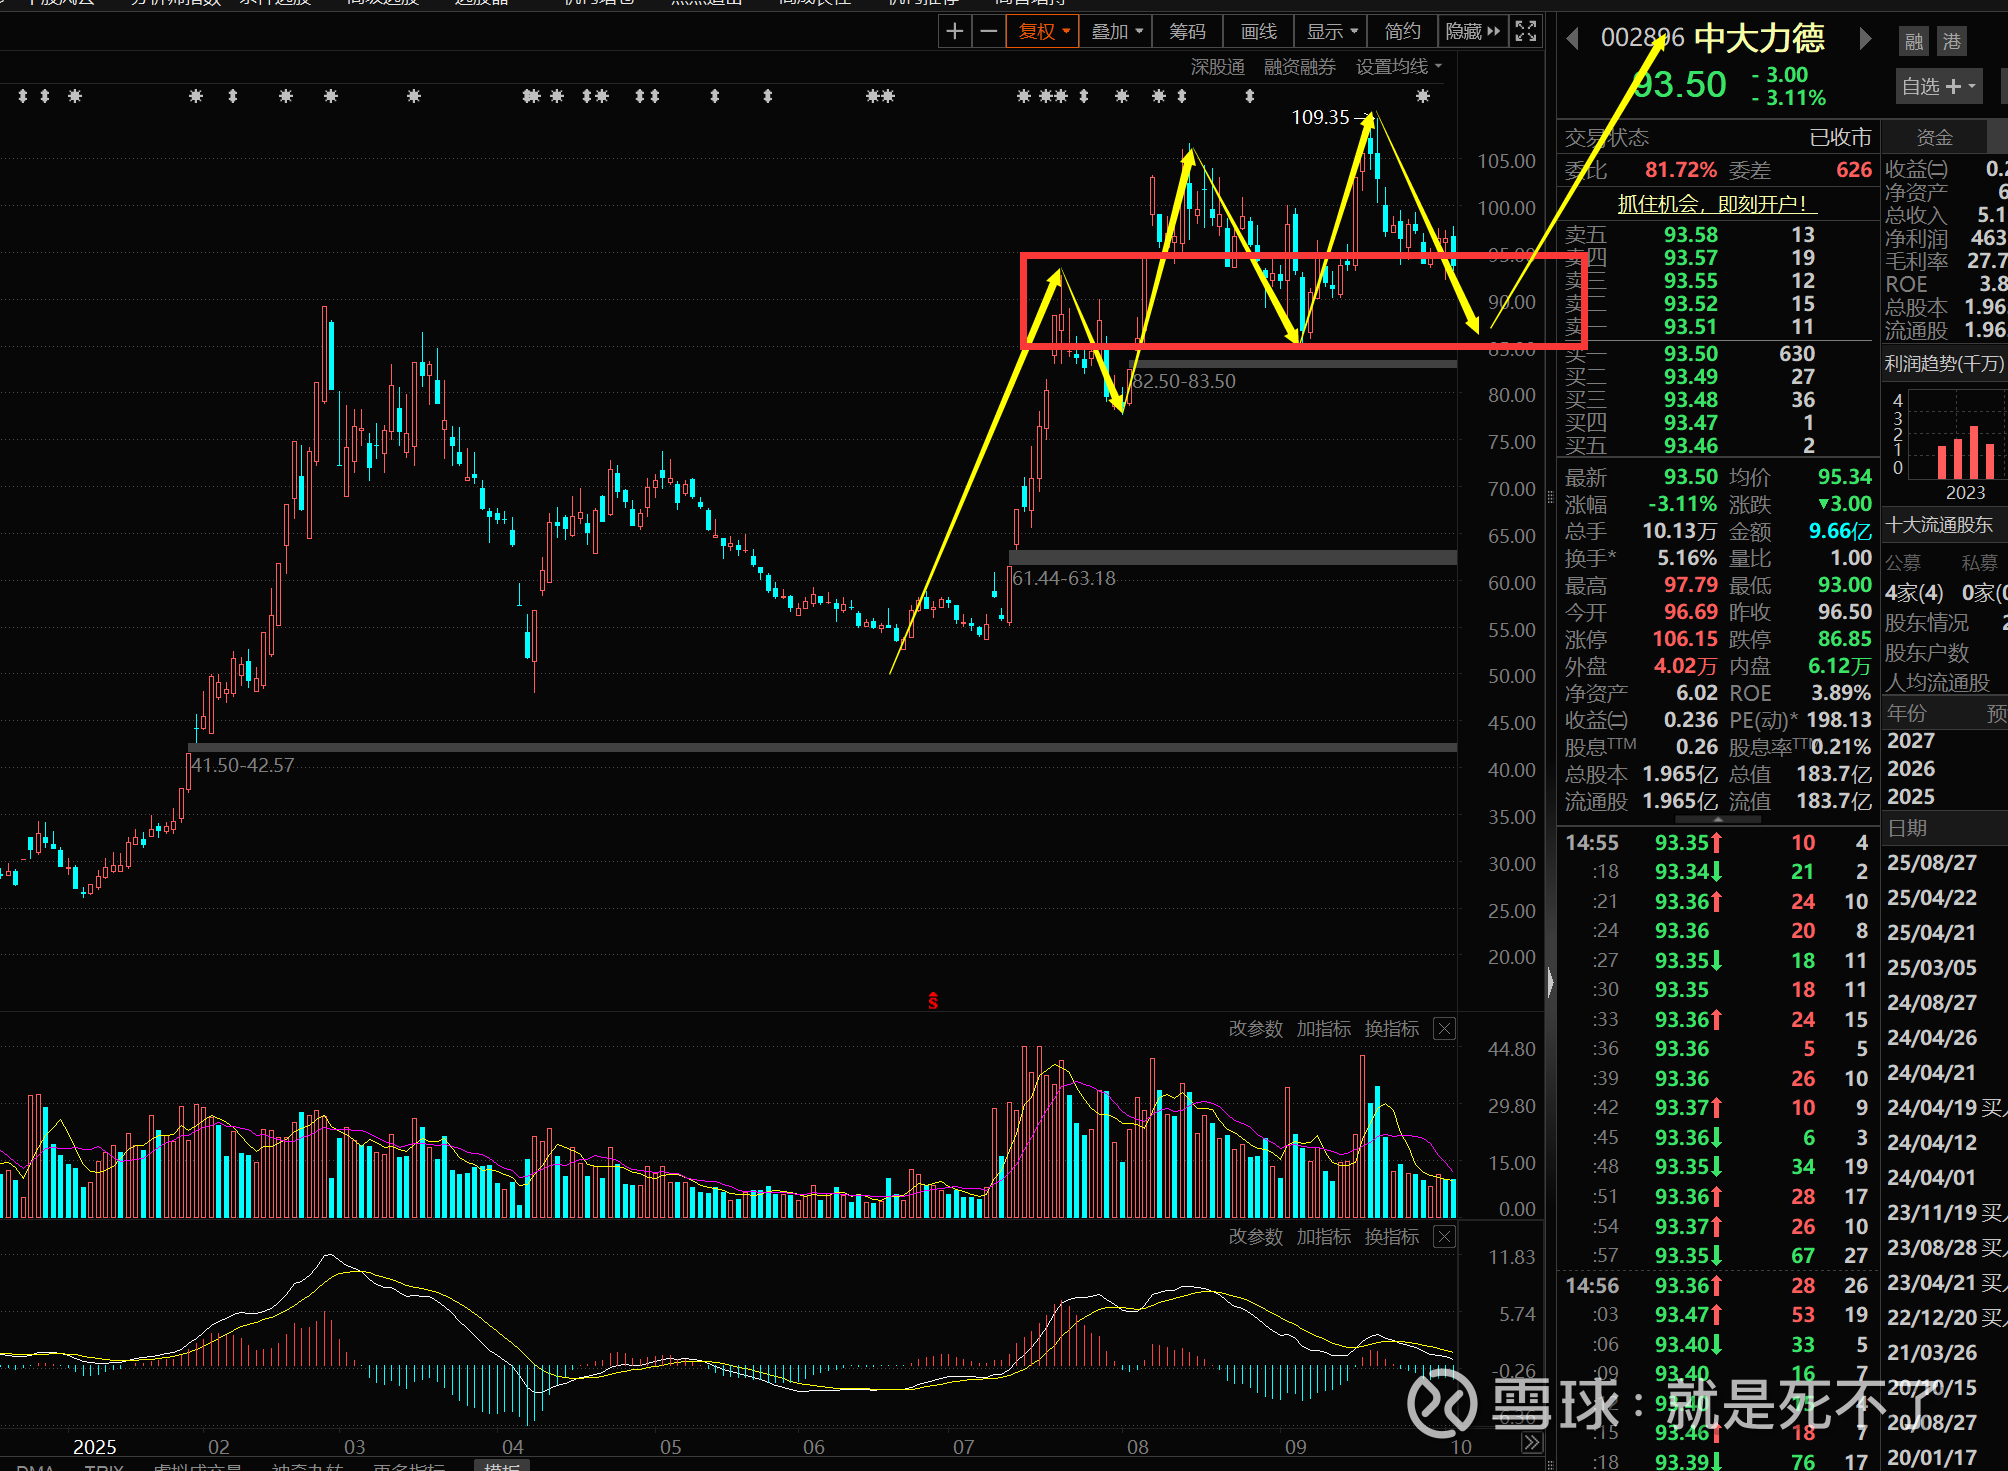This screenshot has width=2008, height=1471.
Task: Click the zoom-in plus icon
Action: coord(955,32)
